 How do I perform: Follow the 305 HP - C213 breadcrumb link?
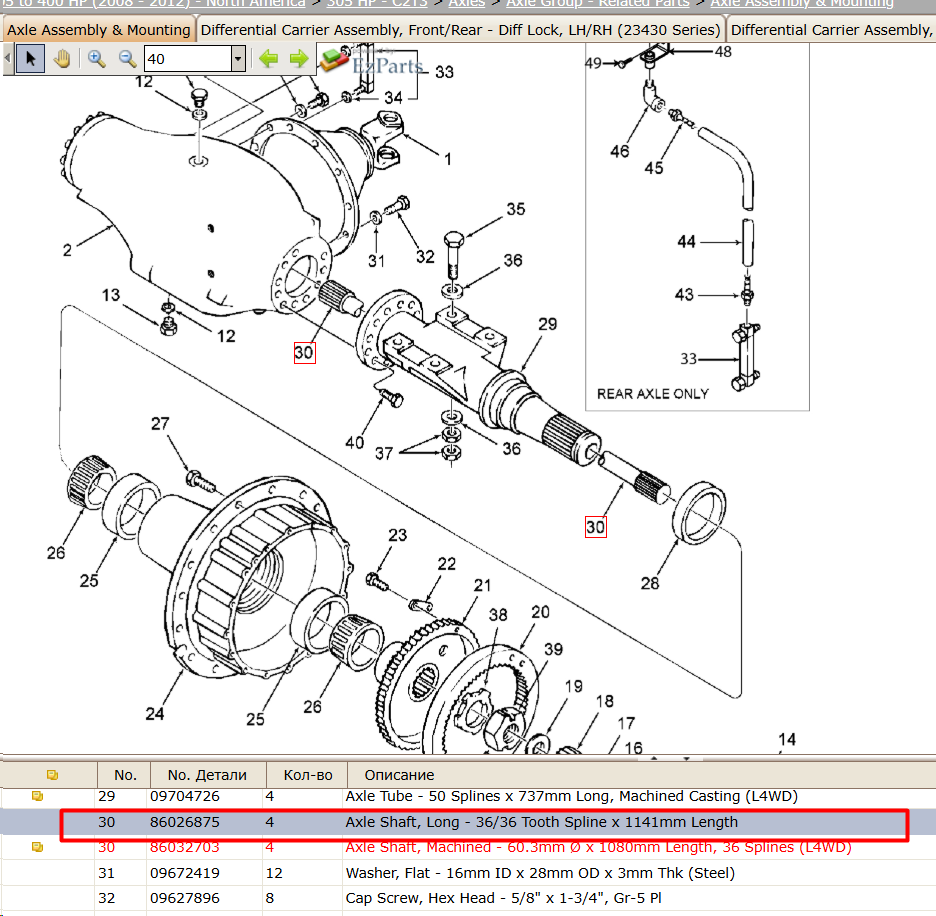[377, 4]
